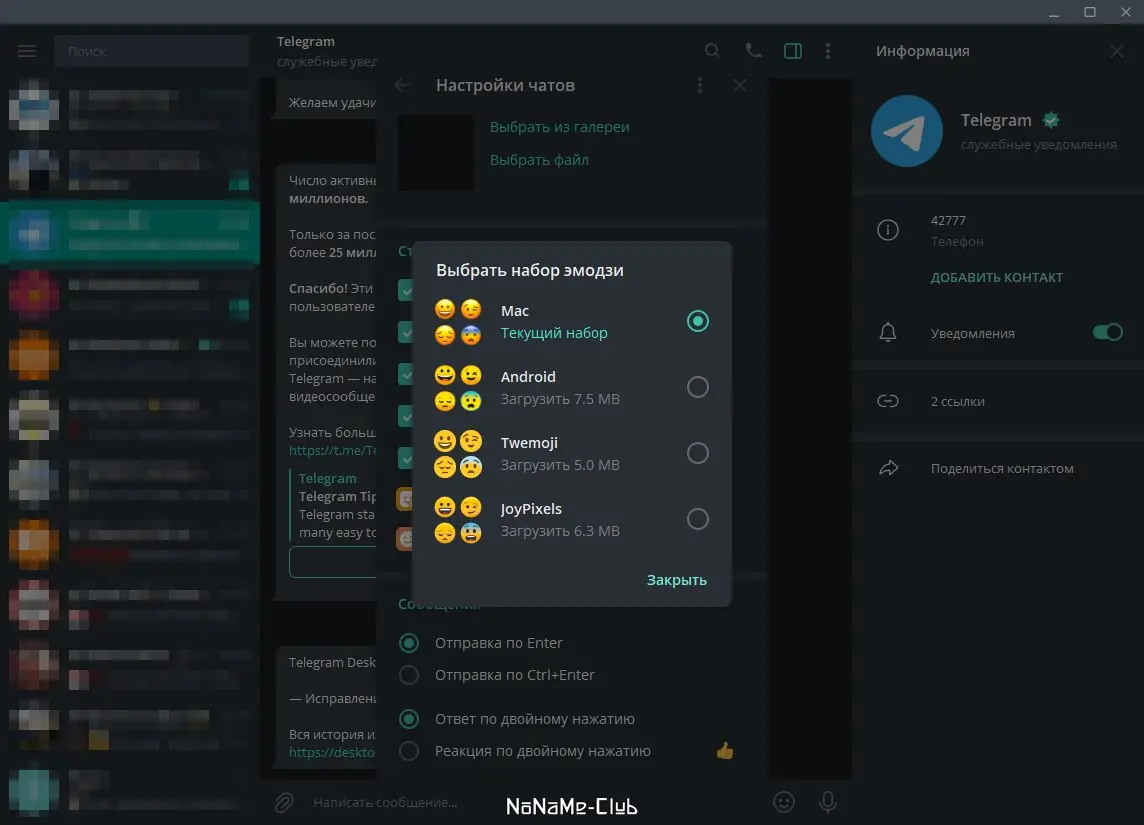The image size is (1144, 825).
Task: Start a call with phone icon
Action: [x=753, y=50]
